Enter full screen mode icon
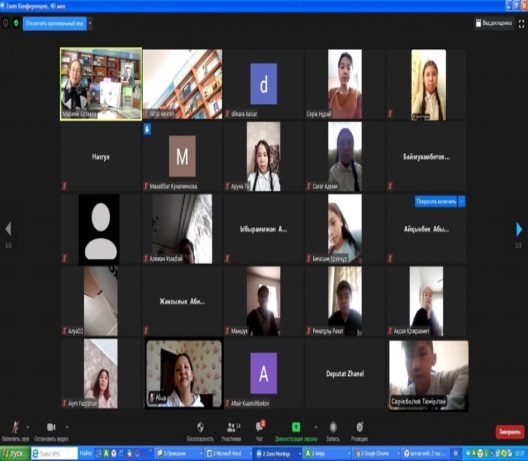 (521, 24)
